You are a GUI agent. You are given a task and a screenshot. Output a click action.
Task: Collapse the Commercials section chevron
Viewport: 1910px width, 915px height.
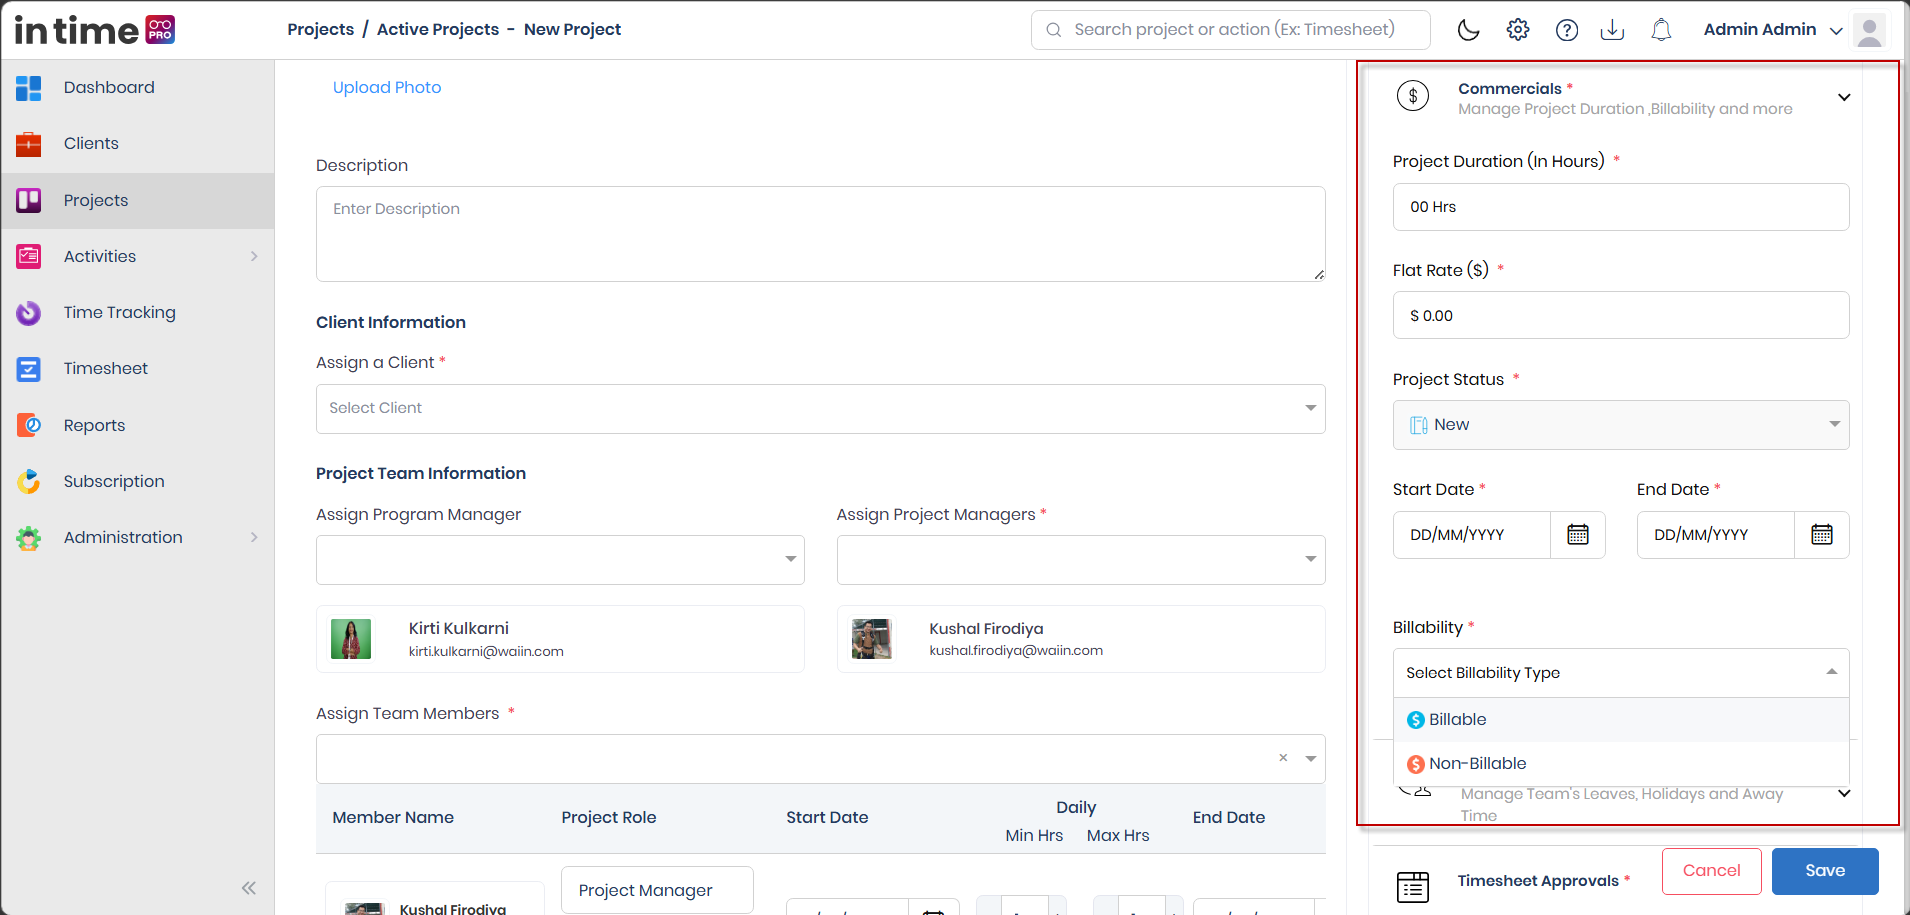[x=1844, y=98]
